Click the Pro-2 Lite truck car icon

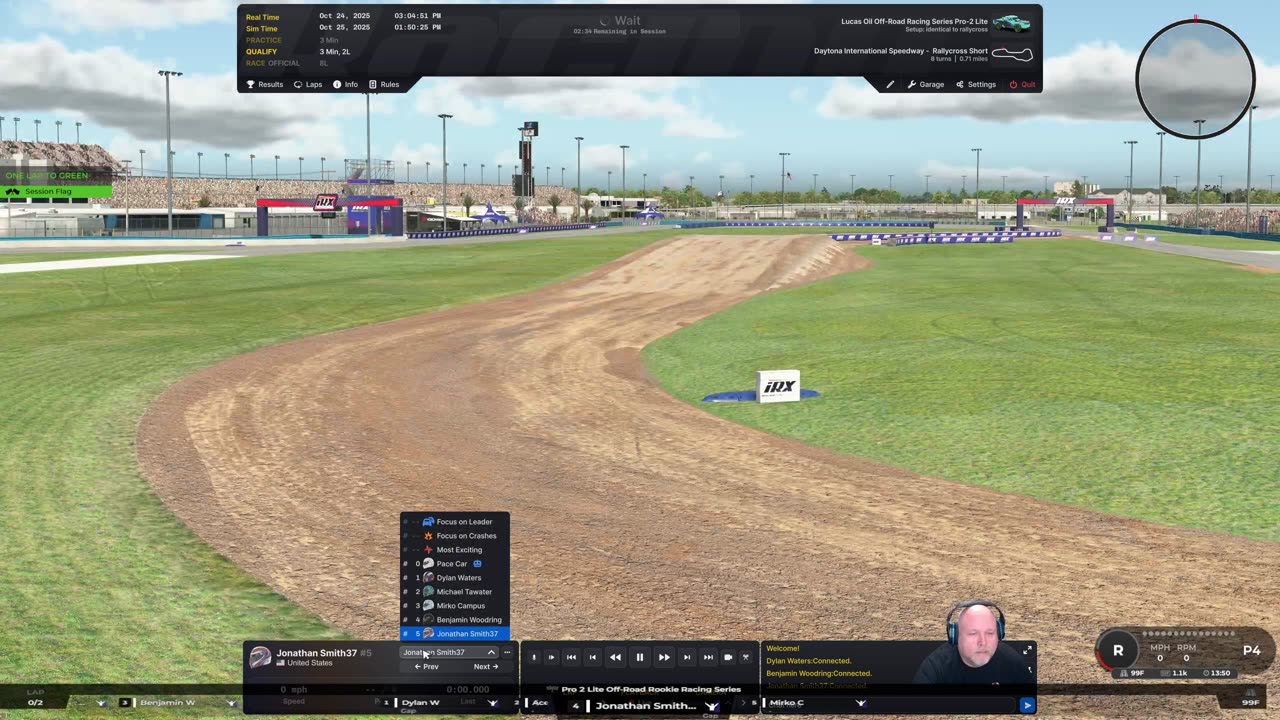[1012, 23]
